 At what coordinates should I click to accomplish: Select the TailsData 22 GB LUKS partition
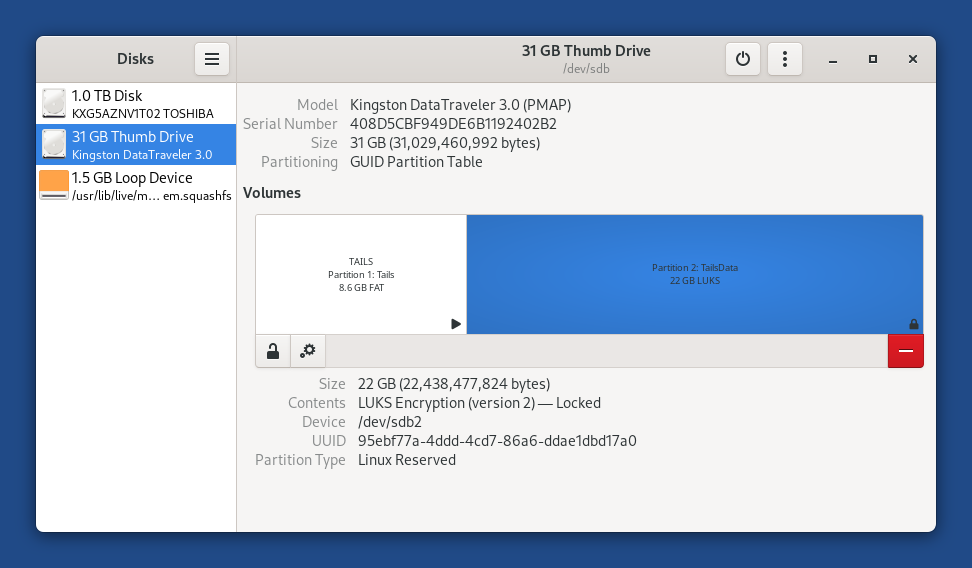pos(694,274)
